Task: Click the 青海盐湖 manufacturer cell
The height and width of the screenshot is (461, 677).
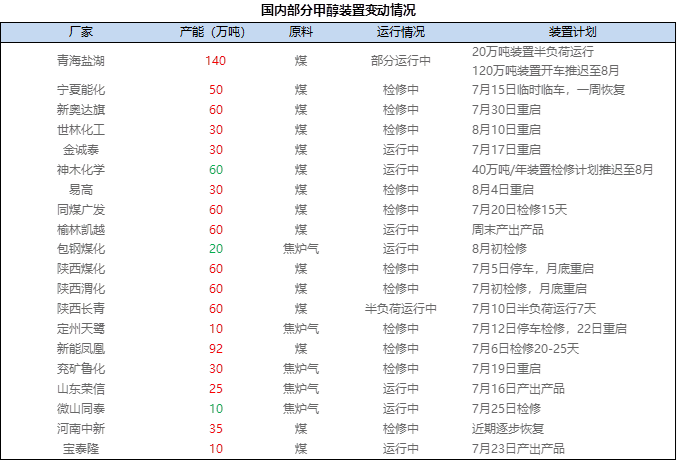Action: tap(81, 60)
